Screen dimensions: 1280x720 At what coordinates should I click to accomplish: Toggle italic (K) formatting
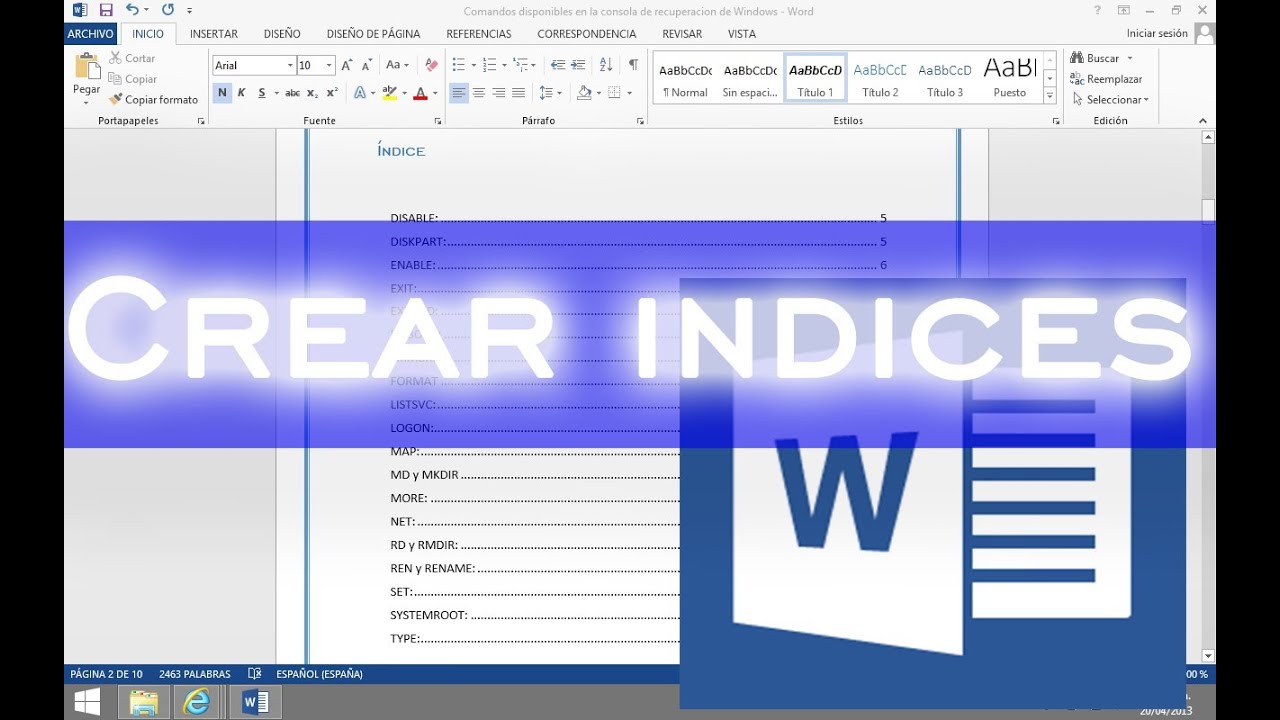[242, 93]
